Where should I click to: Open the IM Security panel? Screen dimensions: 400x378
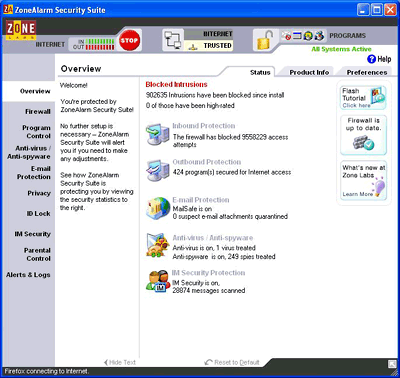pyautogui.click(x=32, y=234)
